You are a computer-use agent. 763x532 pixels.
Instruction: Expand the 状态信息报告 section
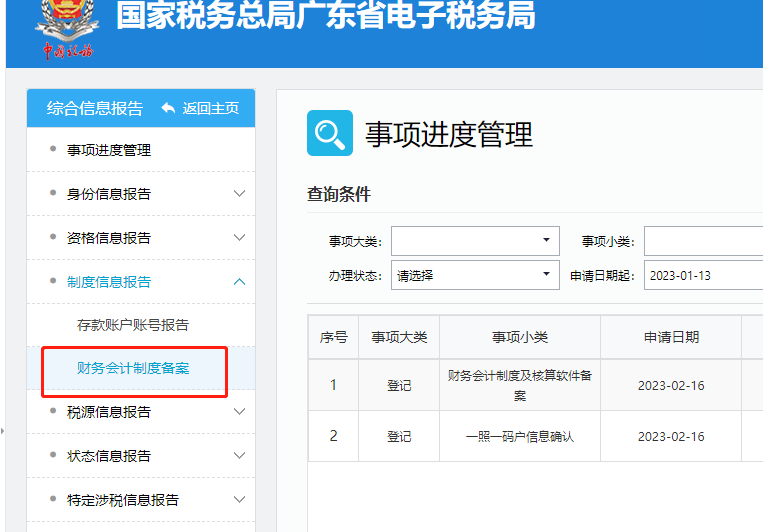[x=238, y=456]
